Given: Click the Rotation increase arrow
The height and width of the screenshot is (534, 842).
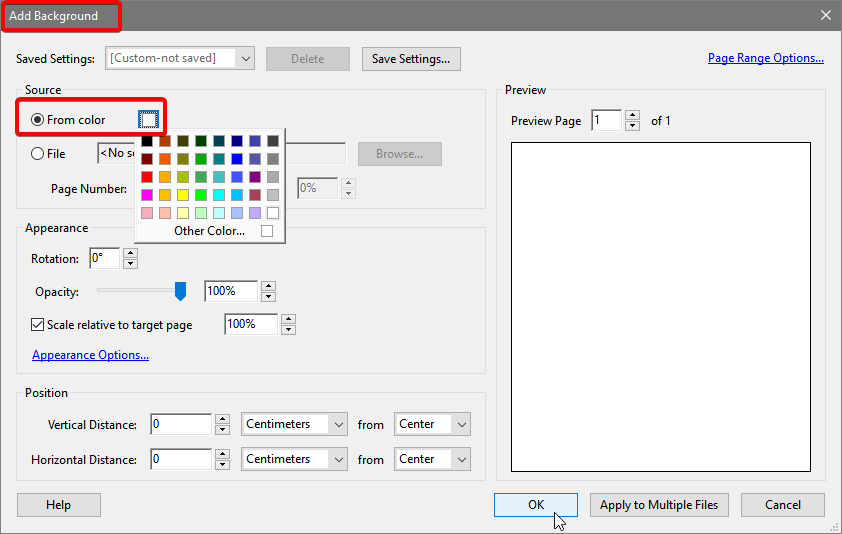Looking at the screenshot, I should click(130, 253).
